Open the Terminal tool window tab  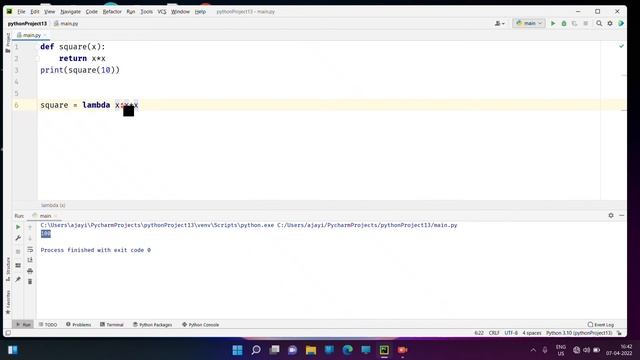(x=111, y=324)
